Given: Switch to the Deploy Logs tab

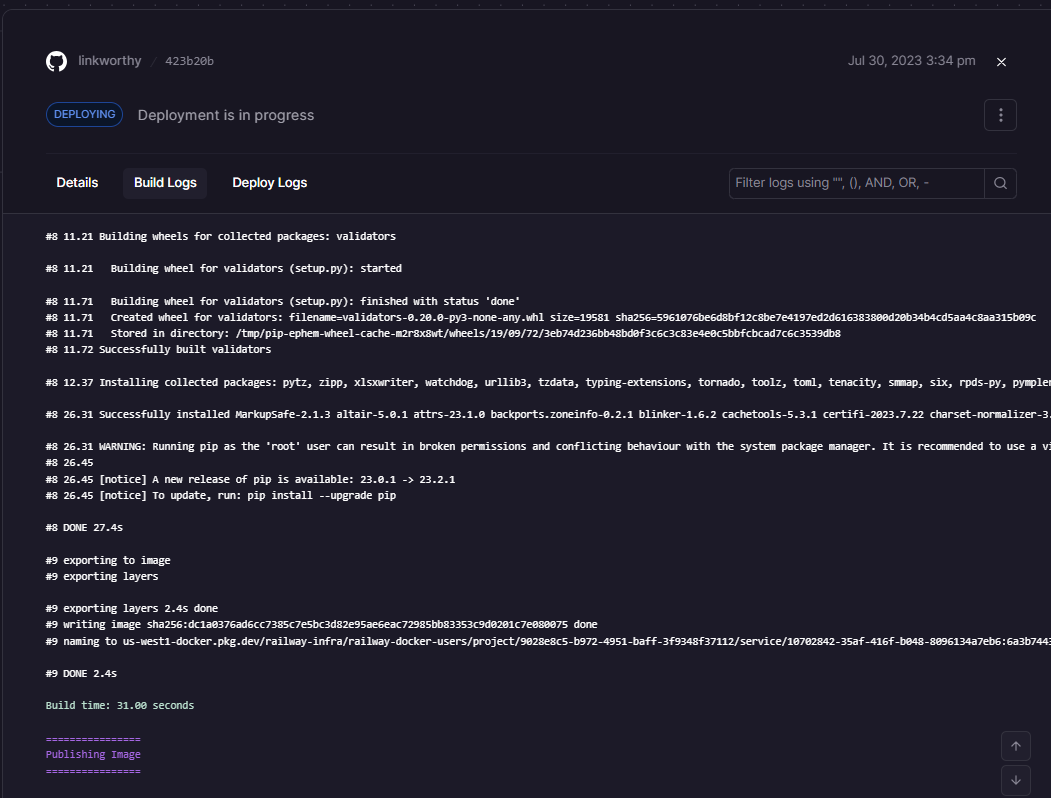Looking at the screenshot, I should click(269, 182).
